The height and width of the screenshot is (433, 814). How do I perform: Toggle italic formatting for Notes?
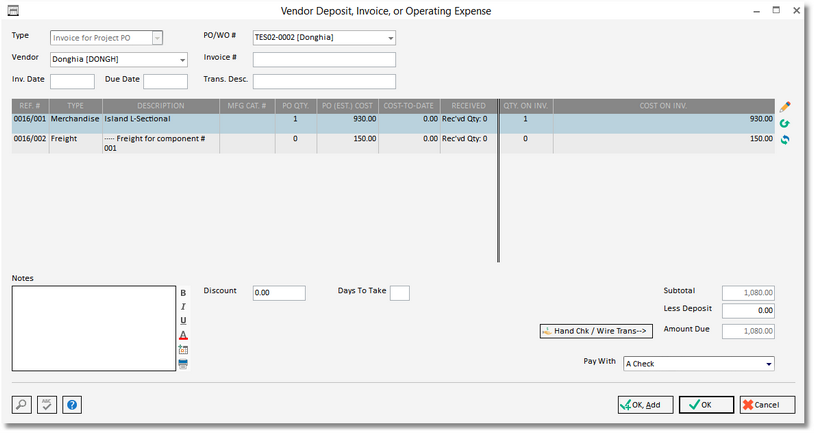pyautogui.click(x=183, y=307)
